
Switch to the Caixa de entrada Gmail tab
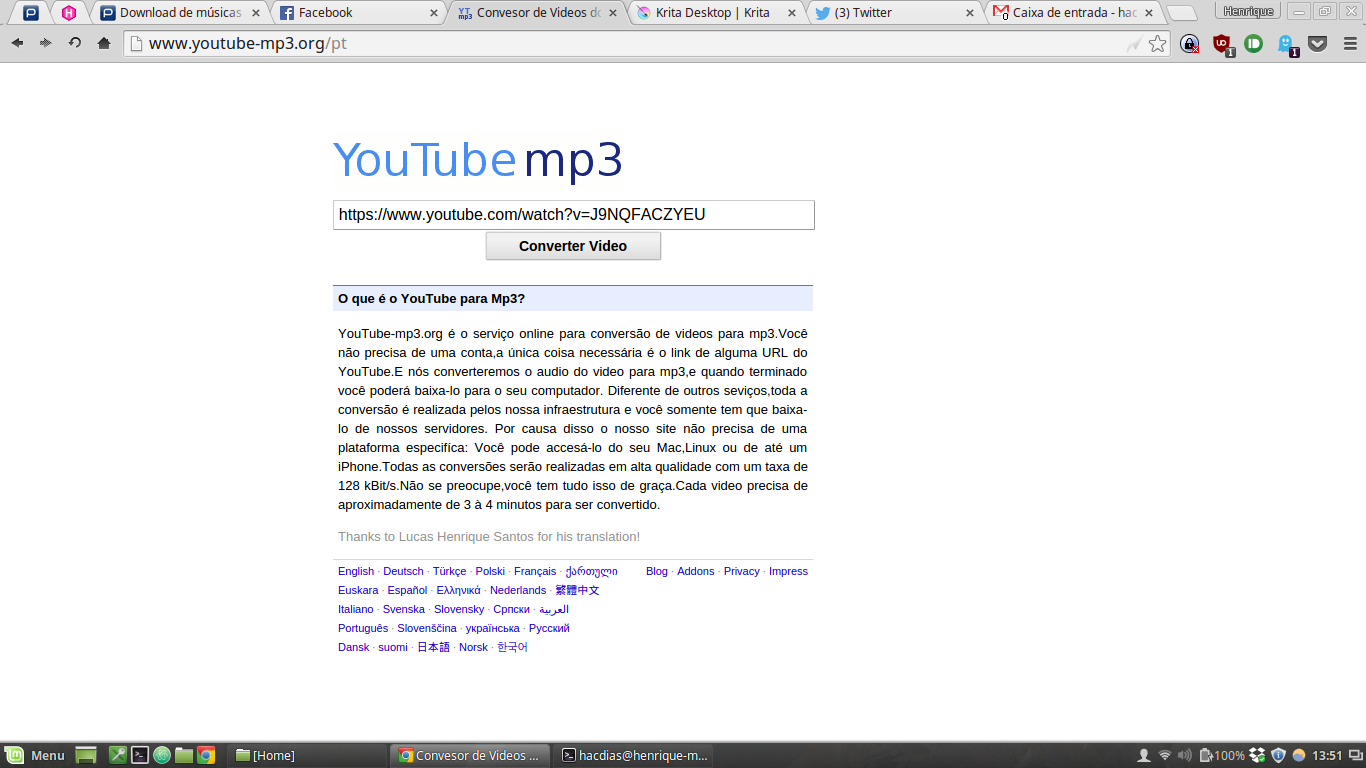[1074, 13]
